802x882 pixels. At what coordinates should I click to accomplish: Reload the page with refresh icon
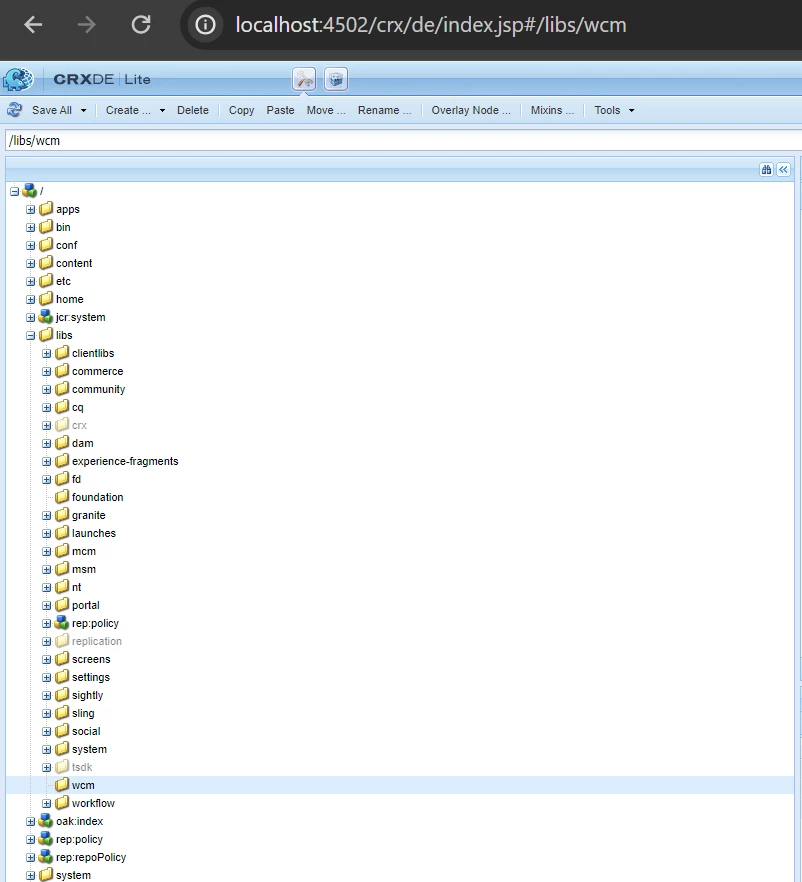[141, 25]
